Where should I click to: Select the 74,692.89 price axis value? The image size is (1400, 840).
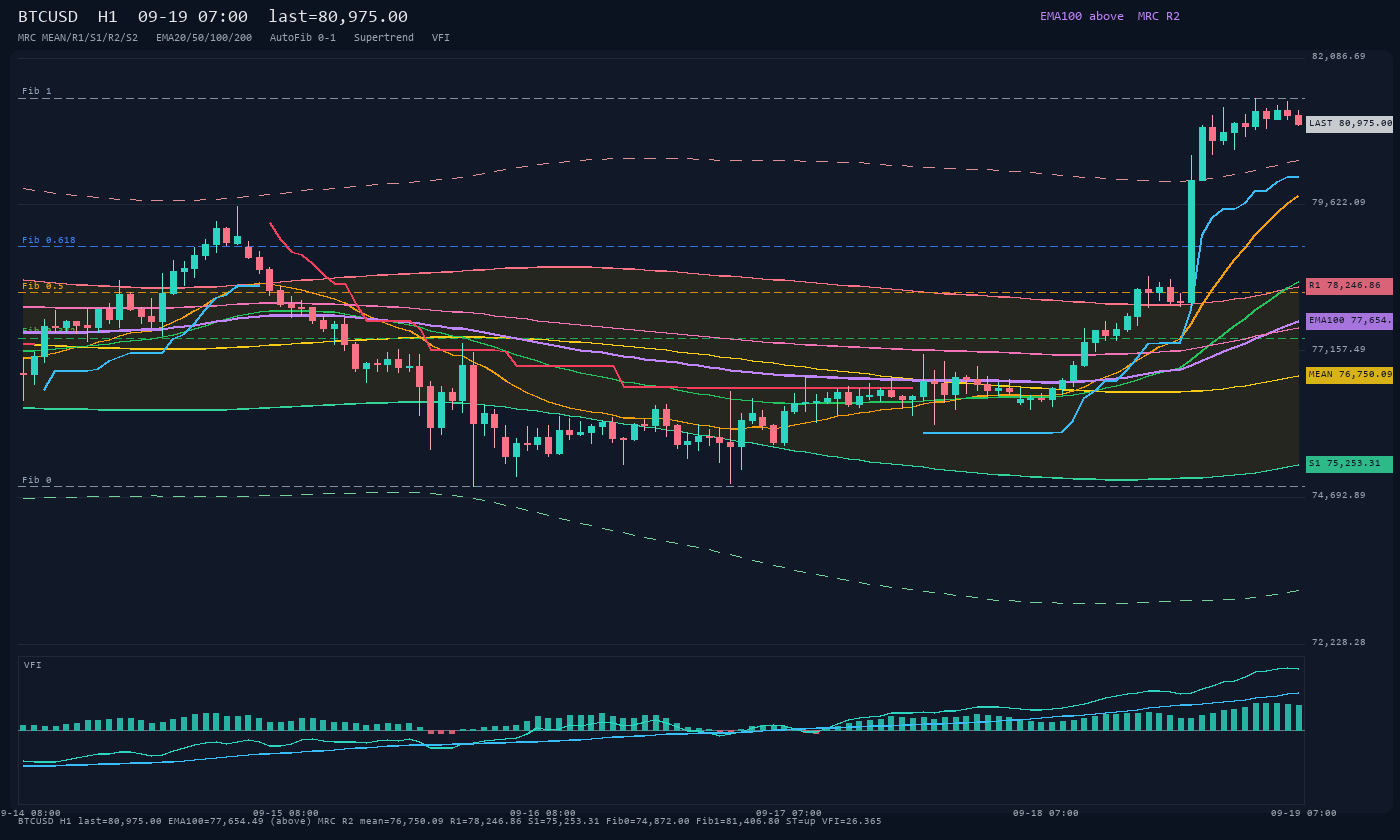pyautogui.click(x=1338, y=495)
